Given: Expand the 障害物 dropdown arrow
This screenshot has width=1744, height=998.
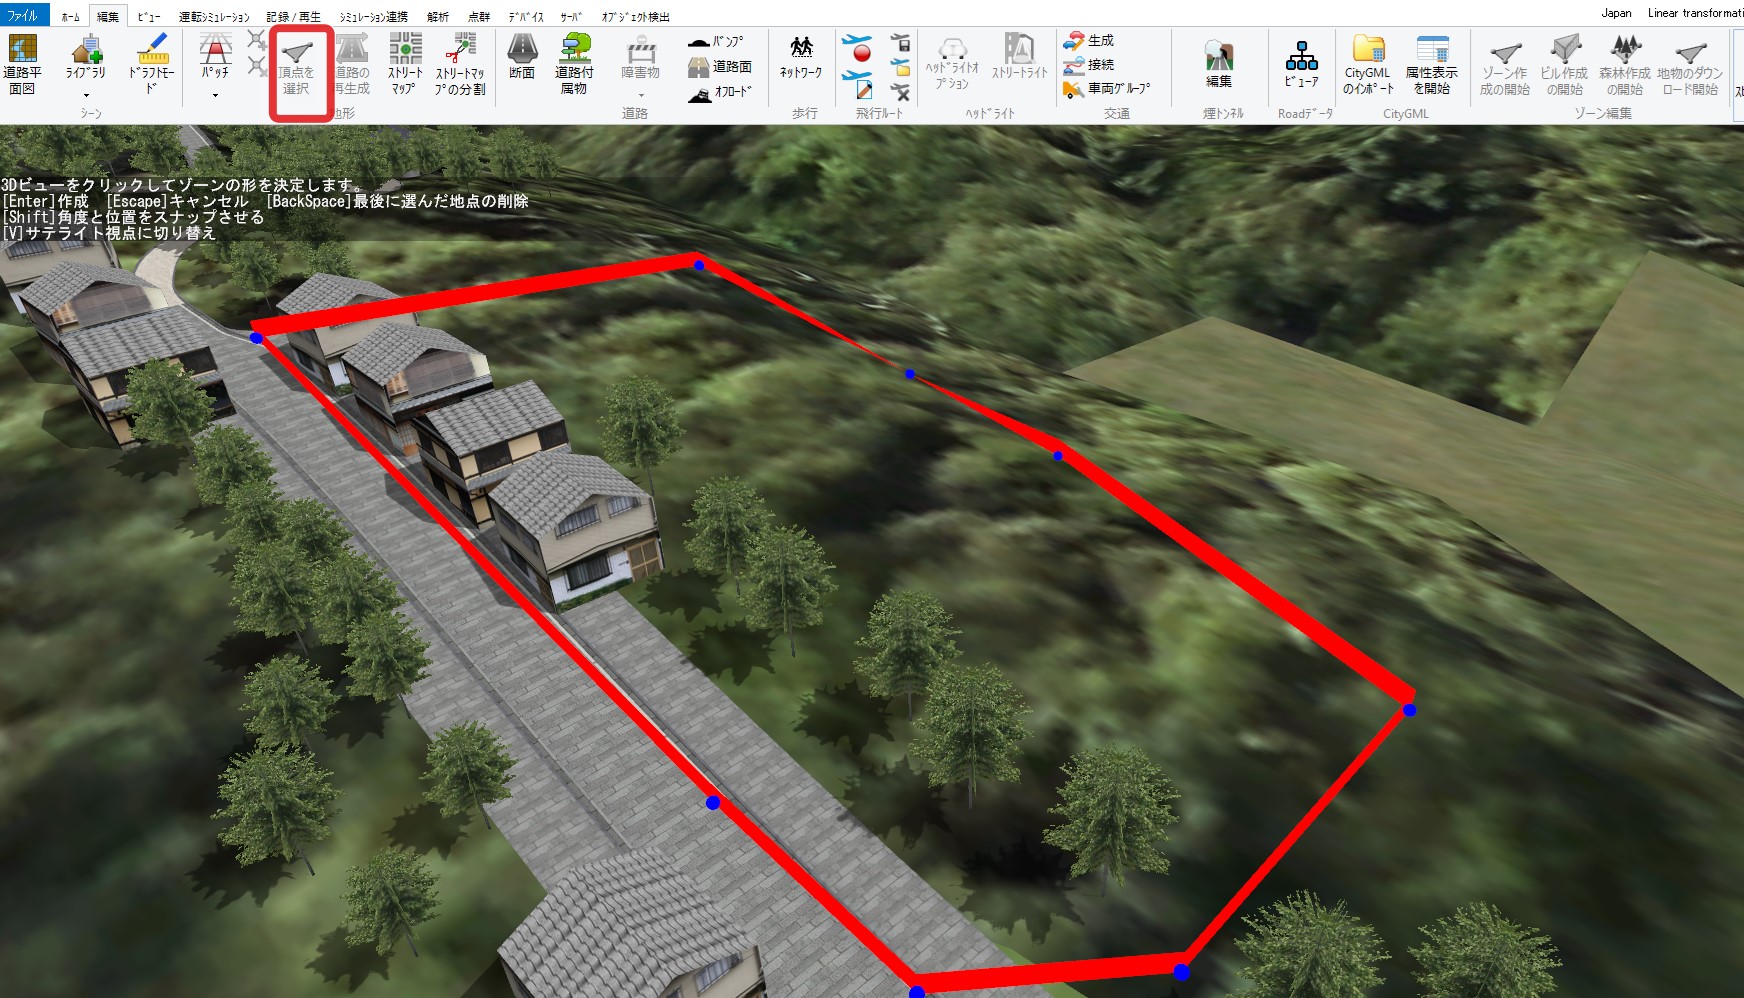Looking at the screenshot, I should [641, 96].
